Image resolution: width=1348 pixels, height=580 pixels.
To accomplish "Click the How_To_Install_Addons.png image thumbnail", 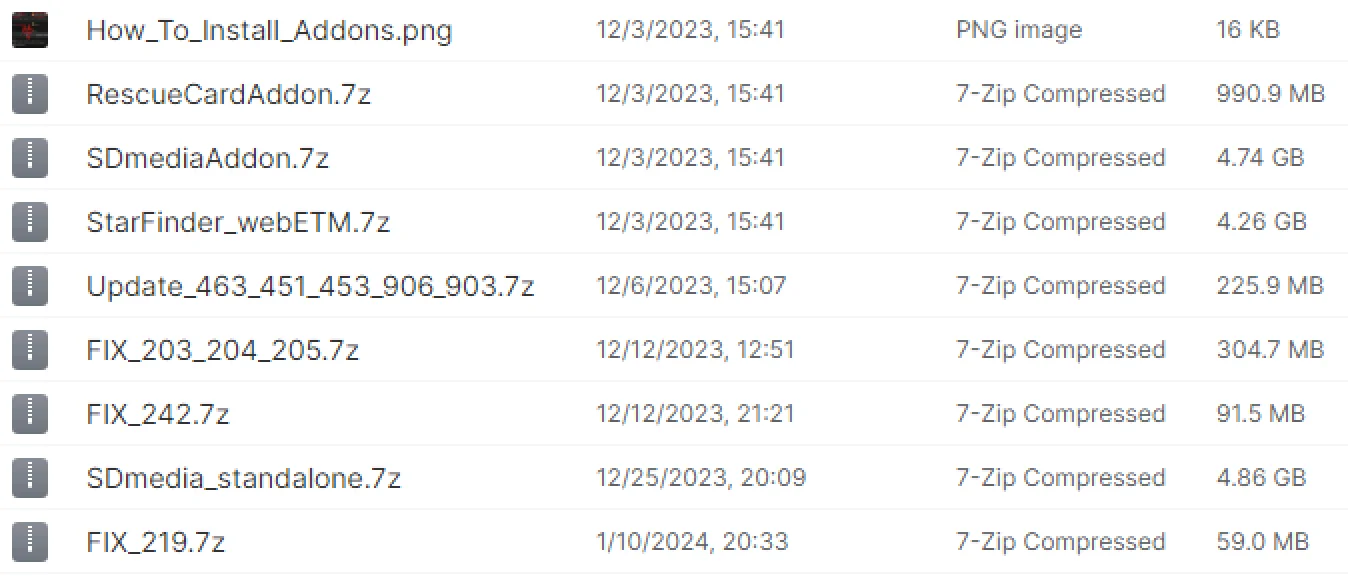I will point(30,30).
